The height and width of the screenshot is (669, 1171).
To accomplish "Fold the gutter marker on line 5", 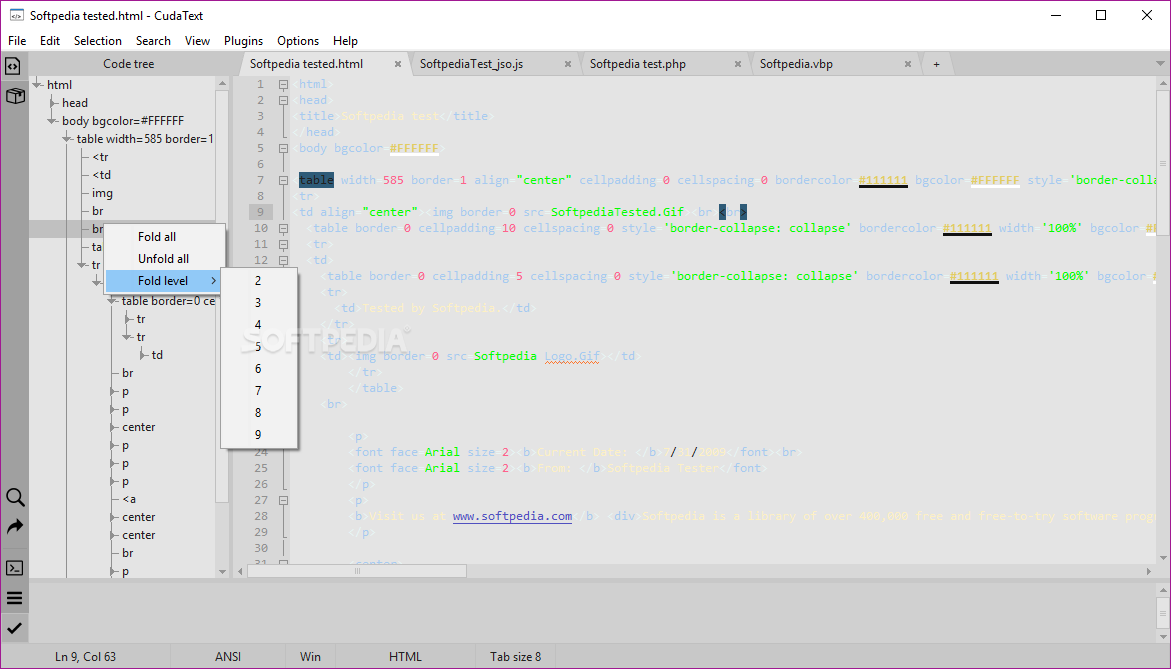I will pos(283,148).
